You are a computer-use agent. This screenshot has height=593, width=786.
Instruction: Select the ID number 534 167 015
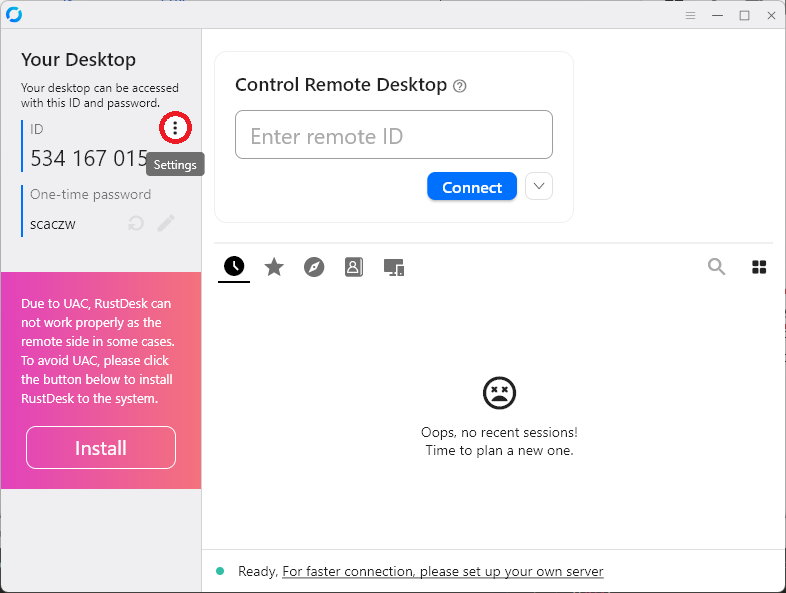coord(89,158)
